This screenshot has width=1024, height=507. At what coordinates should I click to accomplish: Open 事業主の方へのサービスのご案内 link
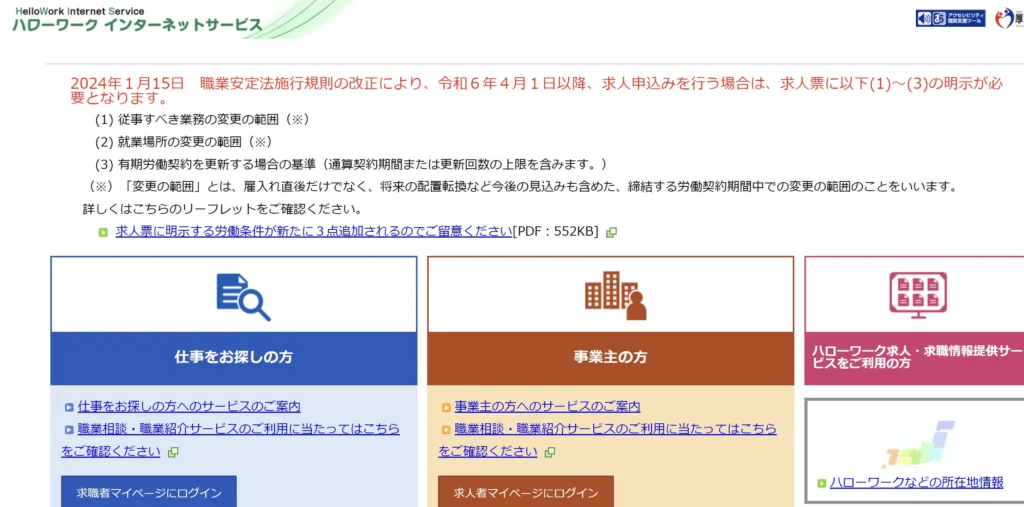[547, 406]
